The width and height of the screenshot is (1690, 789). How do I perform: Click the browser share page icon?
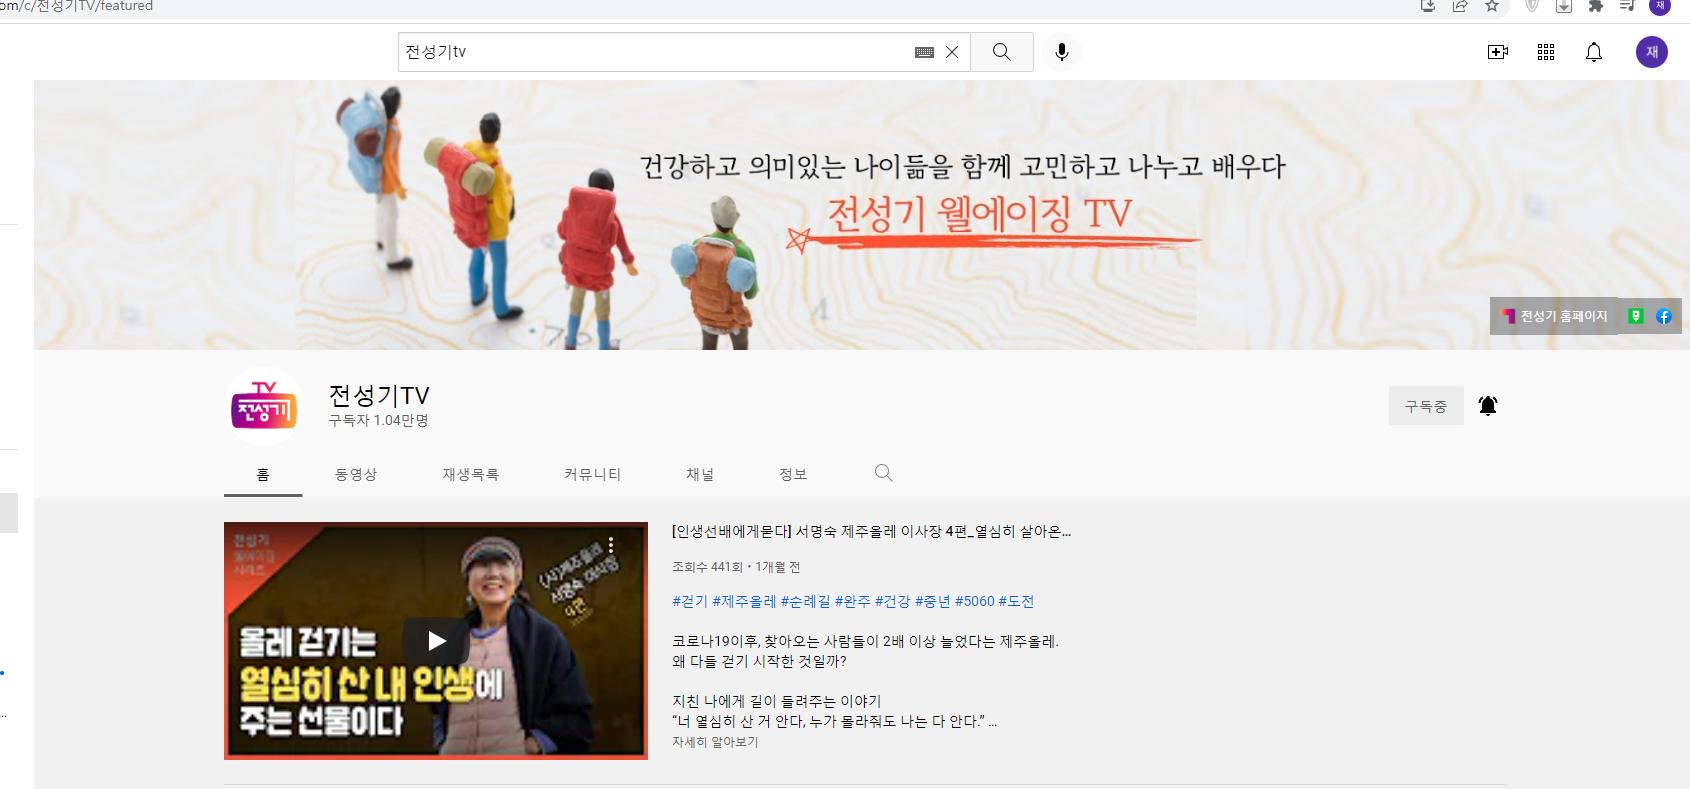(1460, 6)
